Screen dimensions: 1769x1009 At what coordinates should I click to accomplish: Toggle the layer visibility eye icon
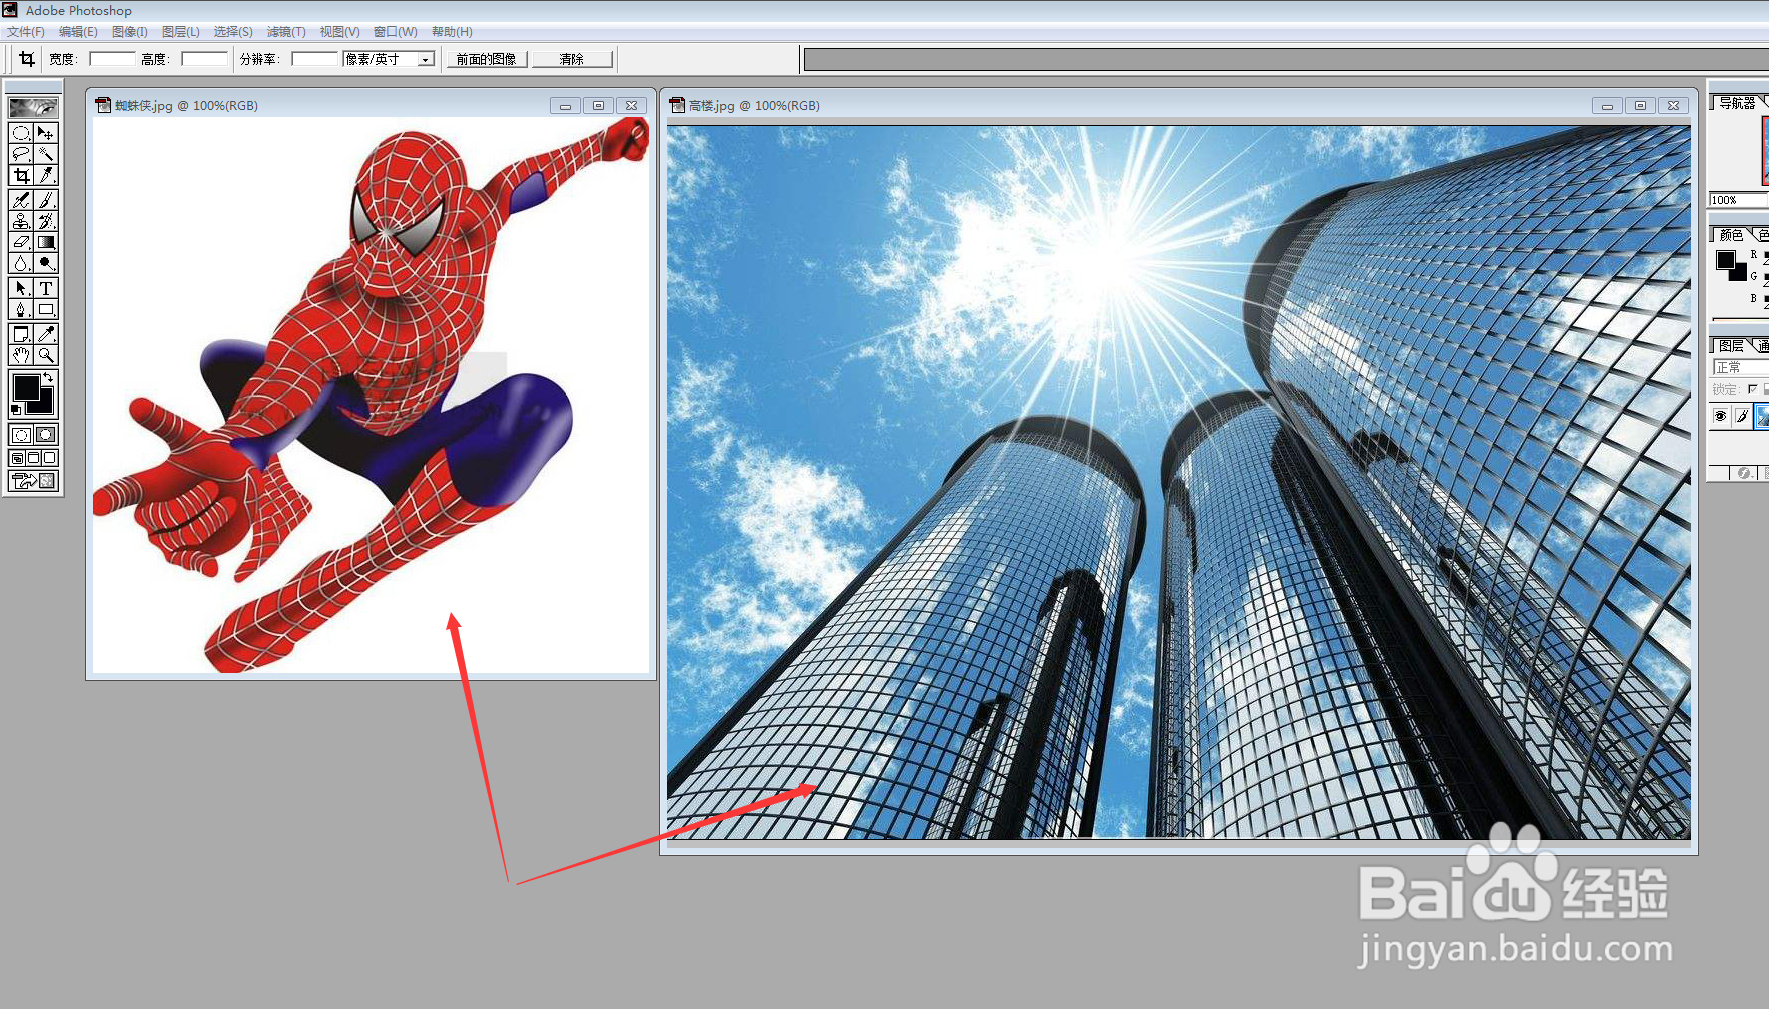pos(1720,416)
